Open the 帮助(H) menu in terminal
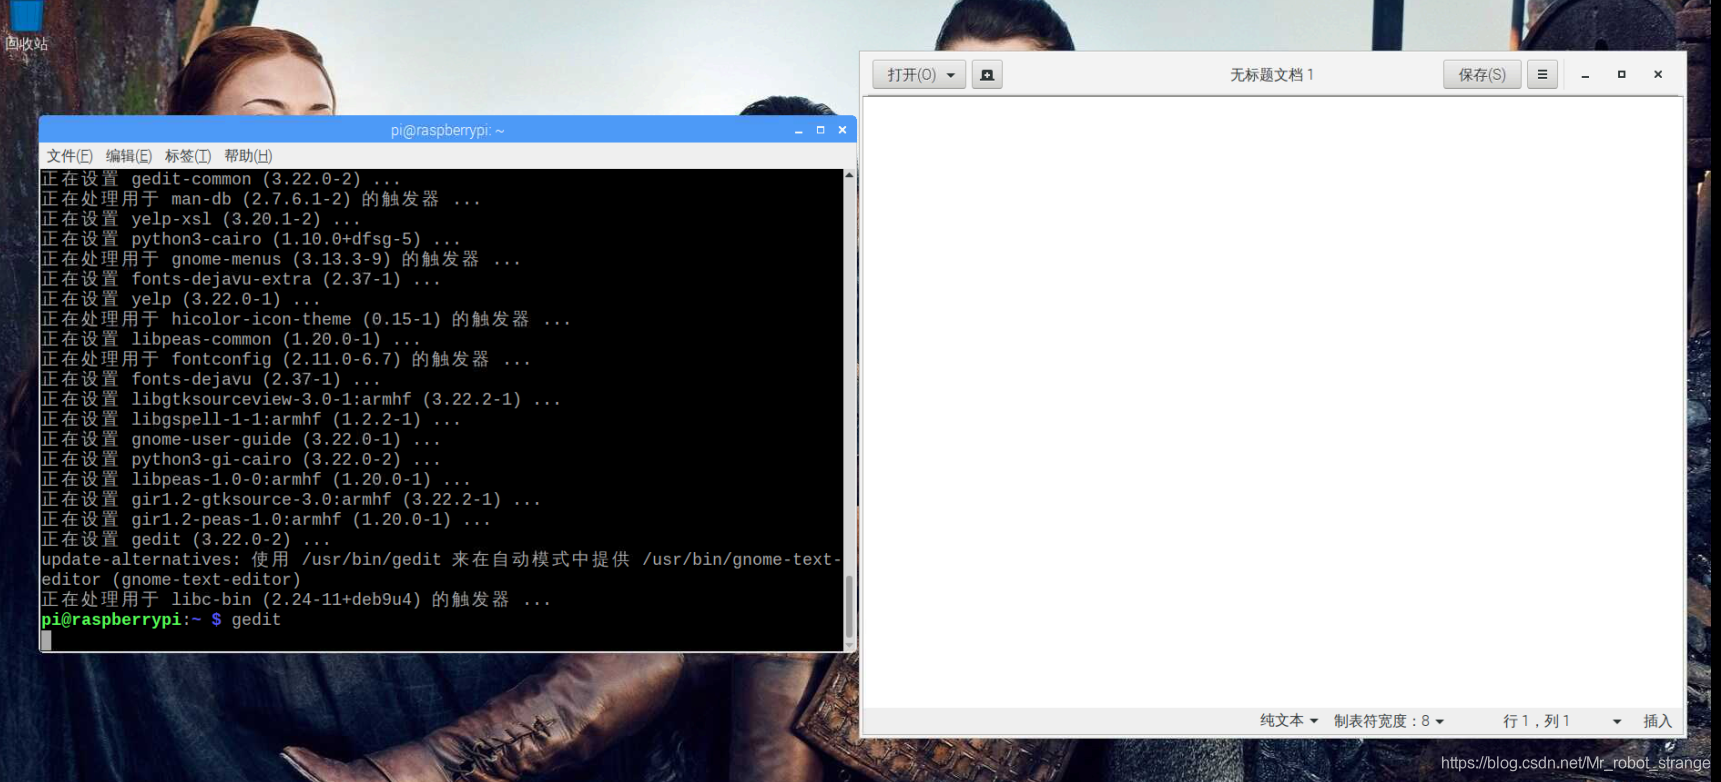Image resolution: width=1721 pixels, height=782 pixels. [x=248, y=156]
